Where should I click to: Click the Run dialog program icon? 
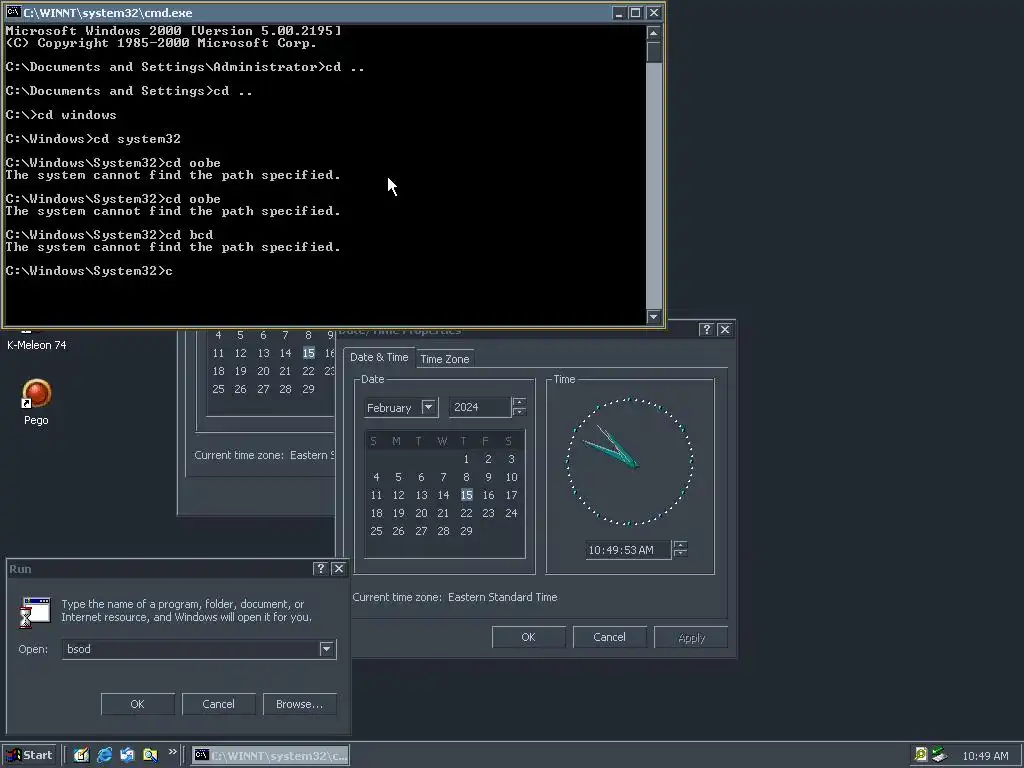(35, 612)
